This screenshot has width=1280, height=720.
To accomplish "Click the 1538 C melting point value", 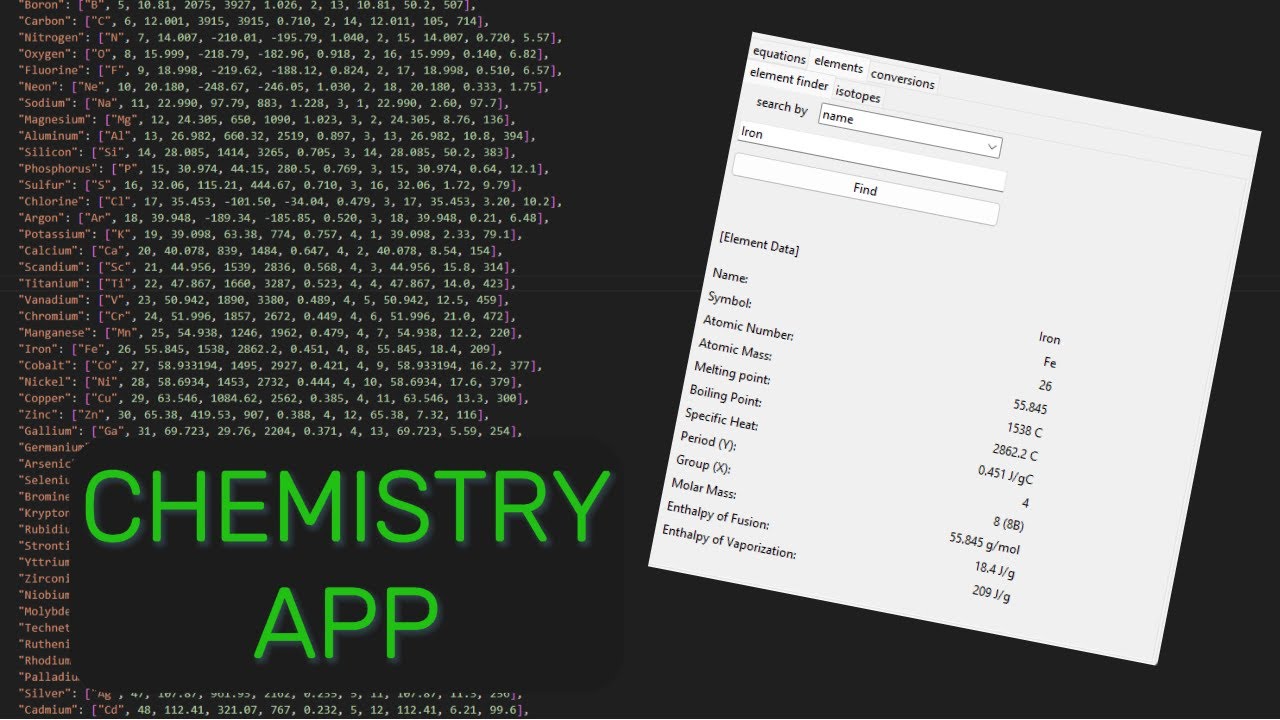I will [x=1023, y=430].
